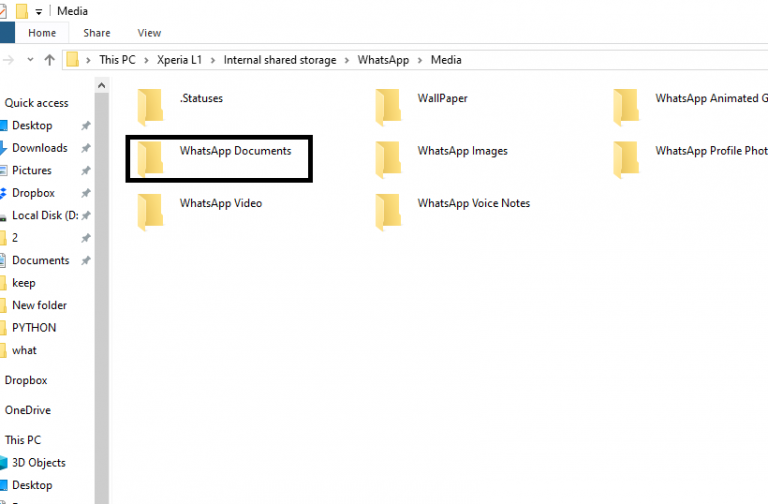Navigate to WhatsApp breadcrumb
The height and width of the screenshot is (504, 768).
[383, 60]
